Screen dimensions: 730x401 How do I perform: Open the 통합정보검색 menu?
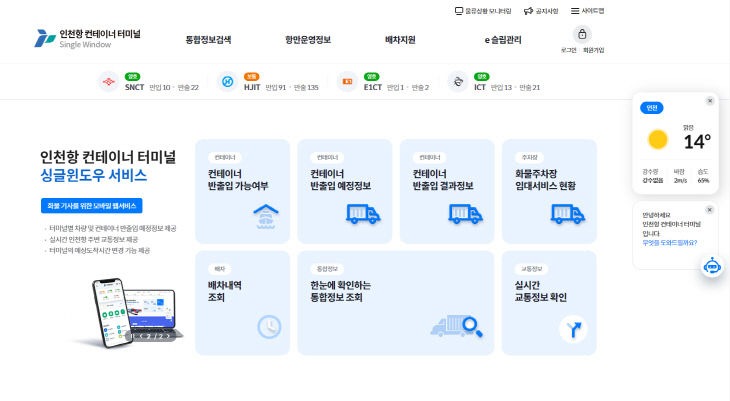(208, 40)
